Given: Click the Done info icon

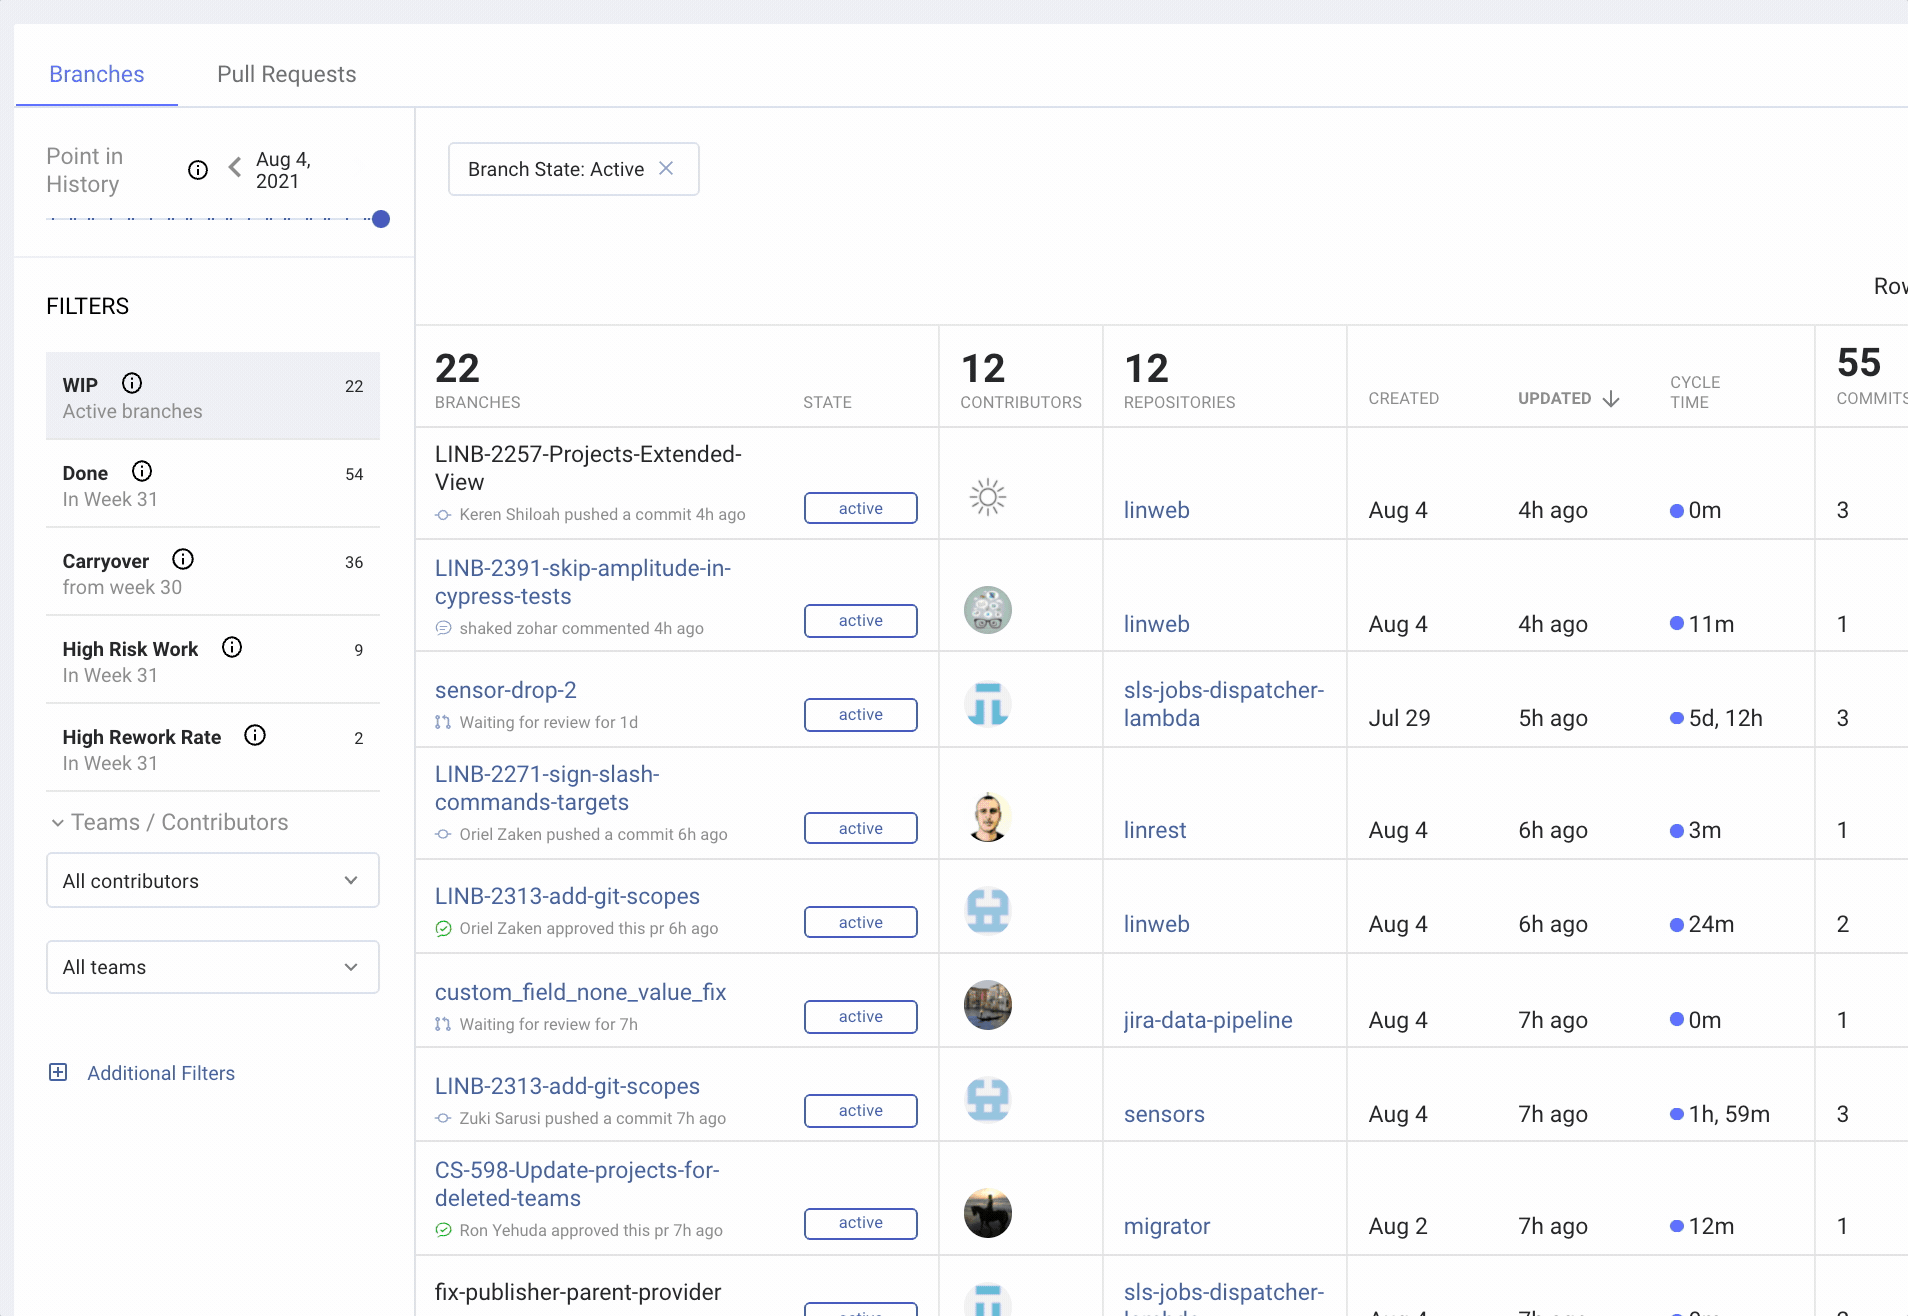Looking at the screenshot, I should [142, 471].
